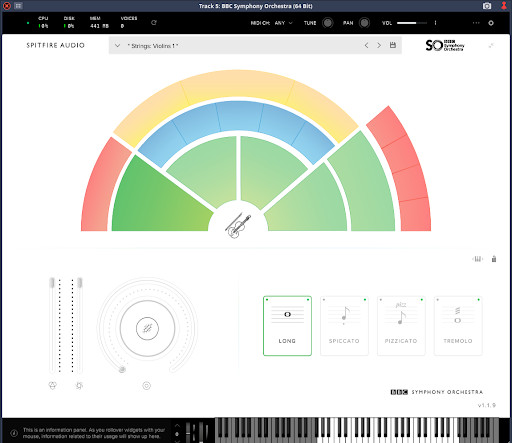Viewport: 512px width, 443px height.
Task: Toggle the top-left grey dot on SPICCATO card
Action: coord(324,300)
